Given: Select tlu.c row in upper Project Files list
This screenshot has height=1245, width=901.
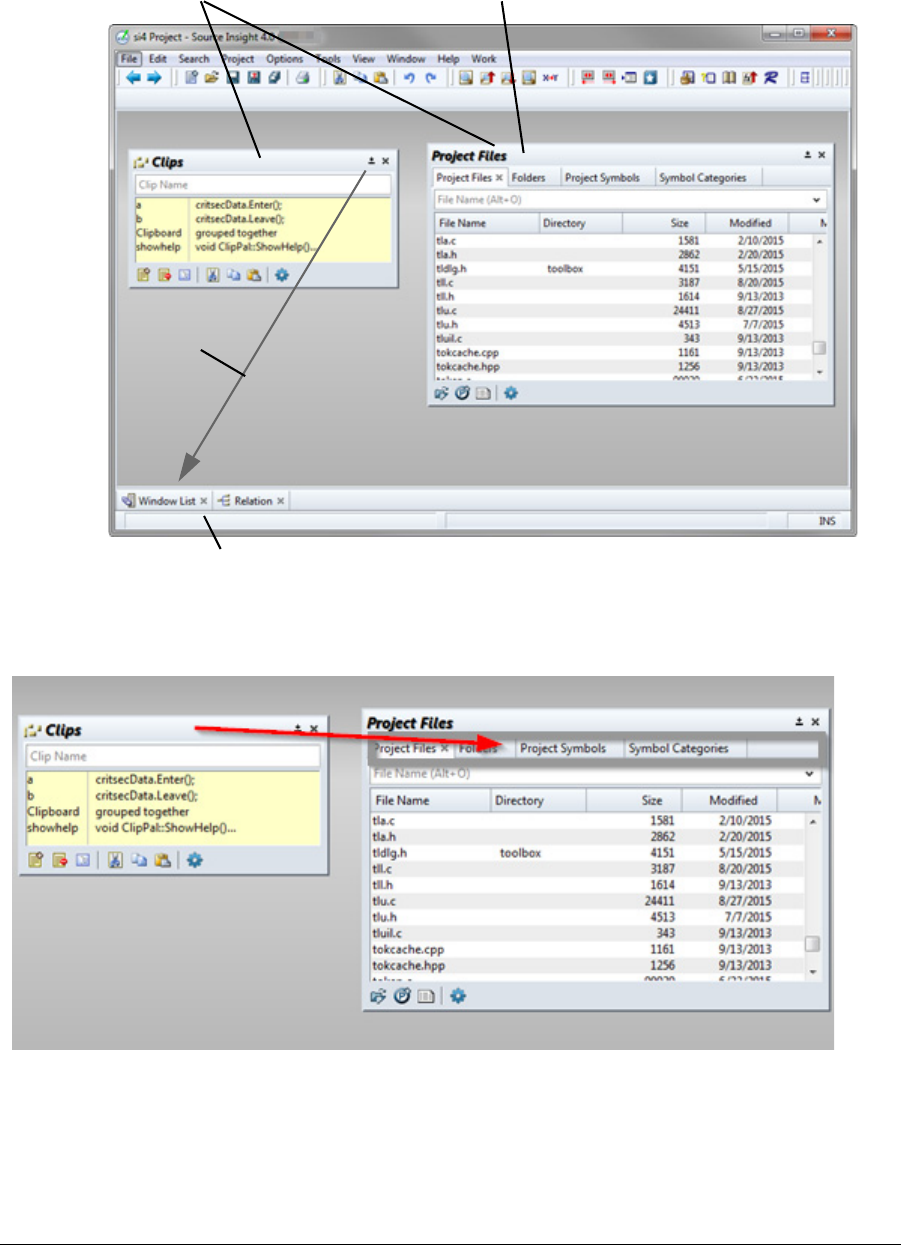Looking at the screenshot, I should click(x=623, y=311).
